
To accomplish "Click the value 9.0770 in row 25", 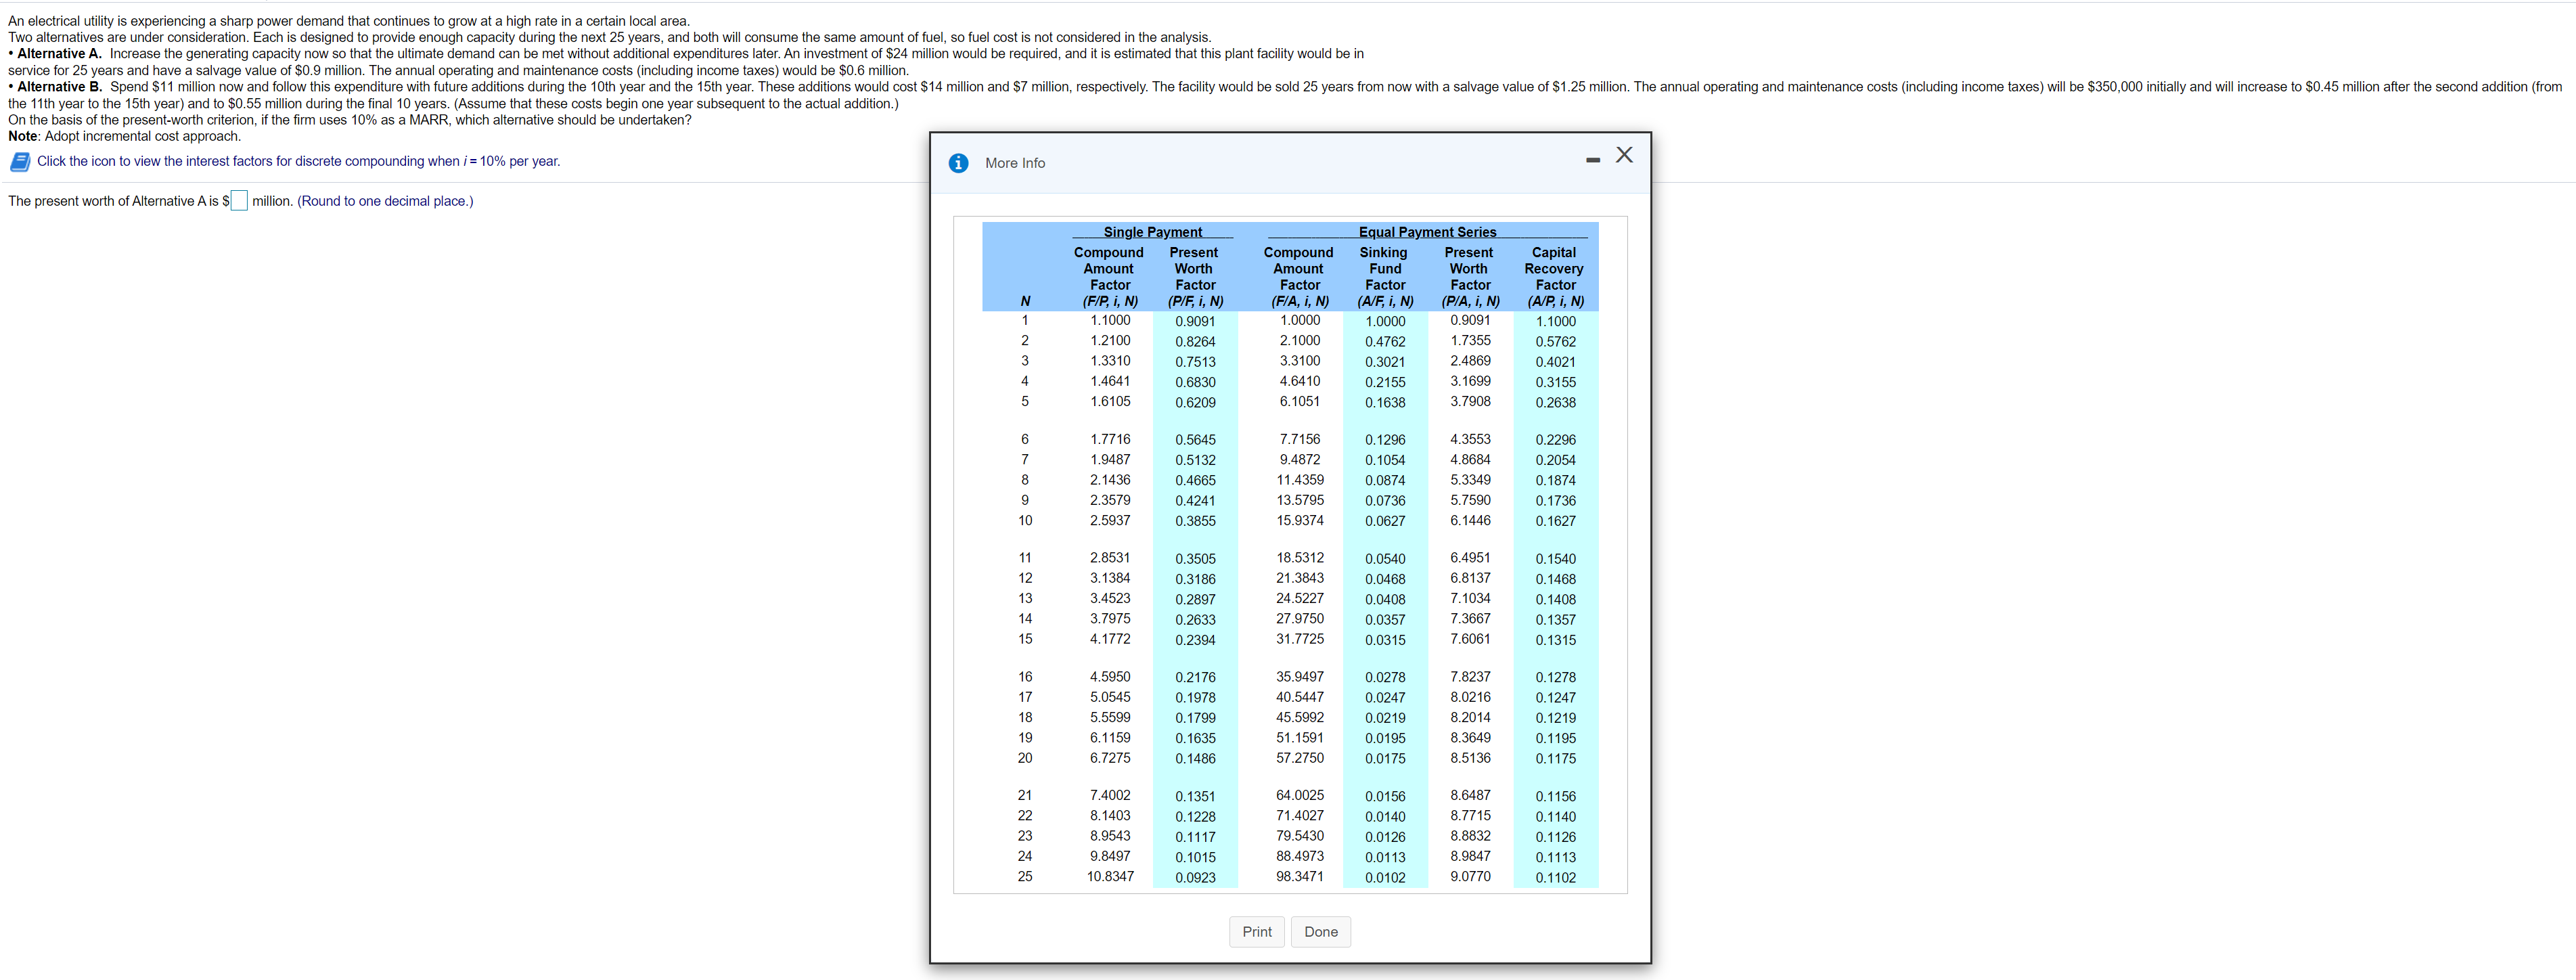I will [1470, 877].
